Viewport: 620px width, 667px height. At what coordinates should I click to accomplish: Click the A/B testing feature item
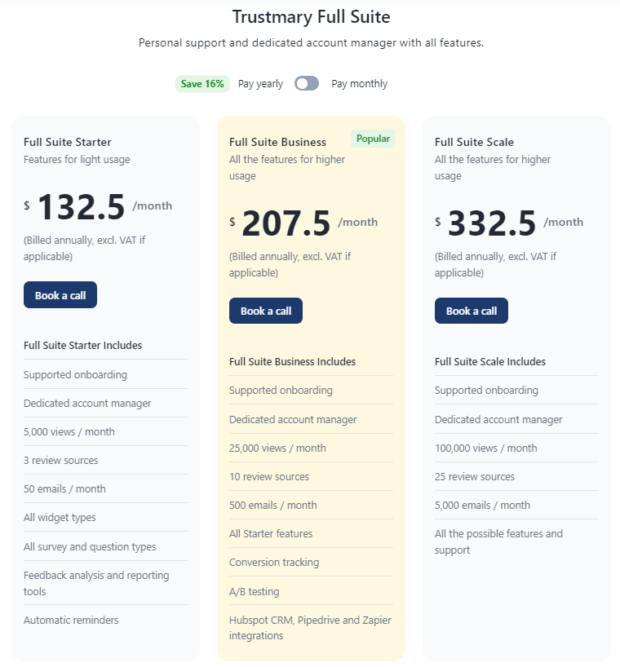(254, 591)
